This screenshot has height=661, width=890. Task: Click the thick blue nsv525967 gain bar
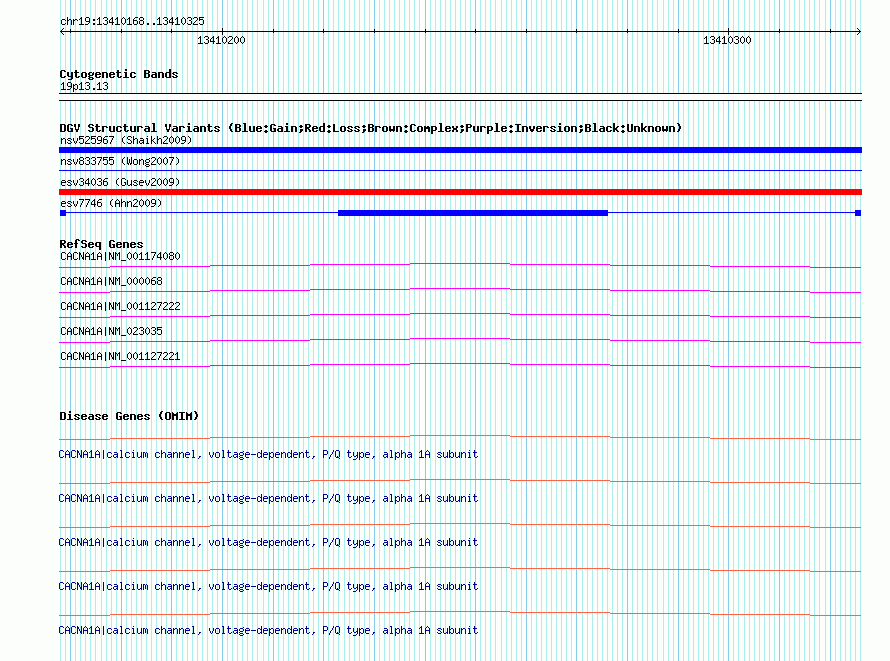[x=460, y=150]
